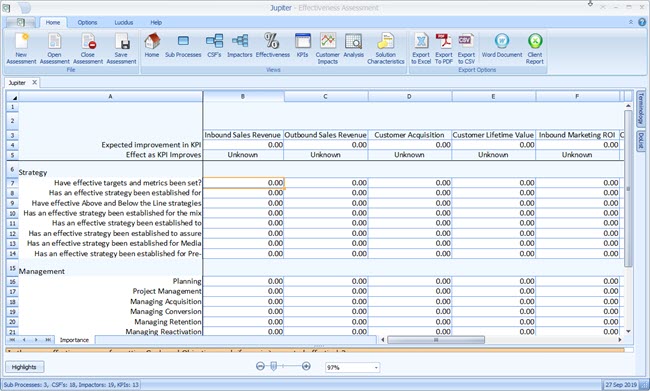The image size is (650, 391).
Task: Open an assessment via Open Assessment
Action: coord(54,49)
